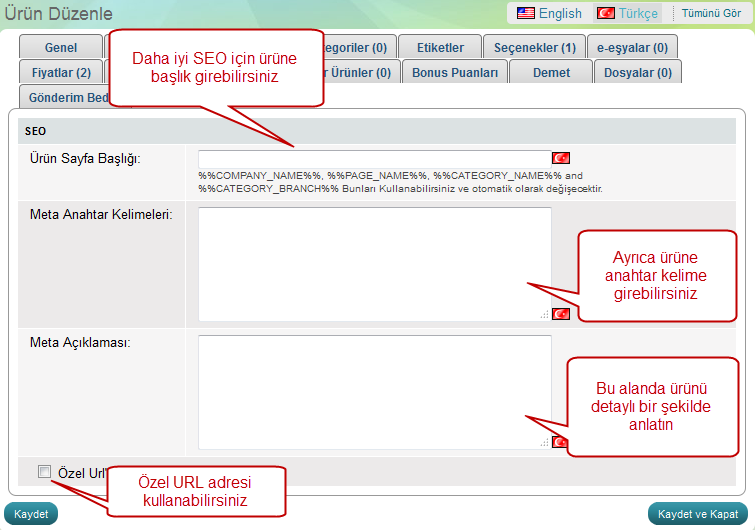Screen dimensions: 755x530
Task: Go to the Seçenekler (1) tab
Action: click(534, 47)
